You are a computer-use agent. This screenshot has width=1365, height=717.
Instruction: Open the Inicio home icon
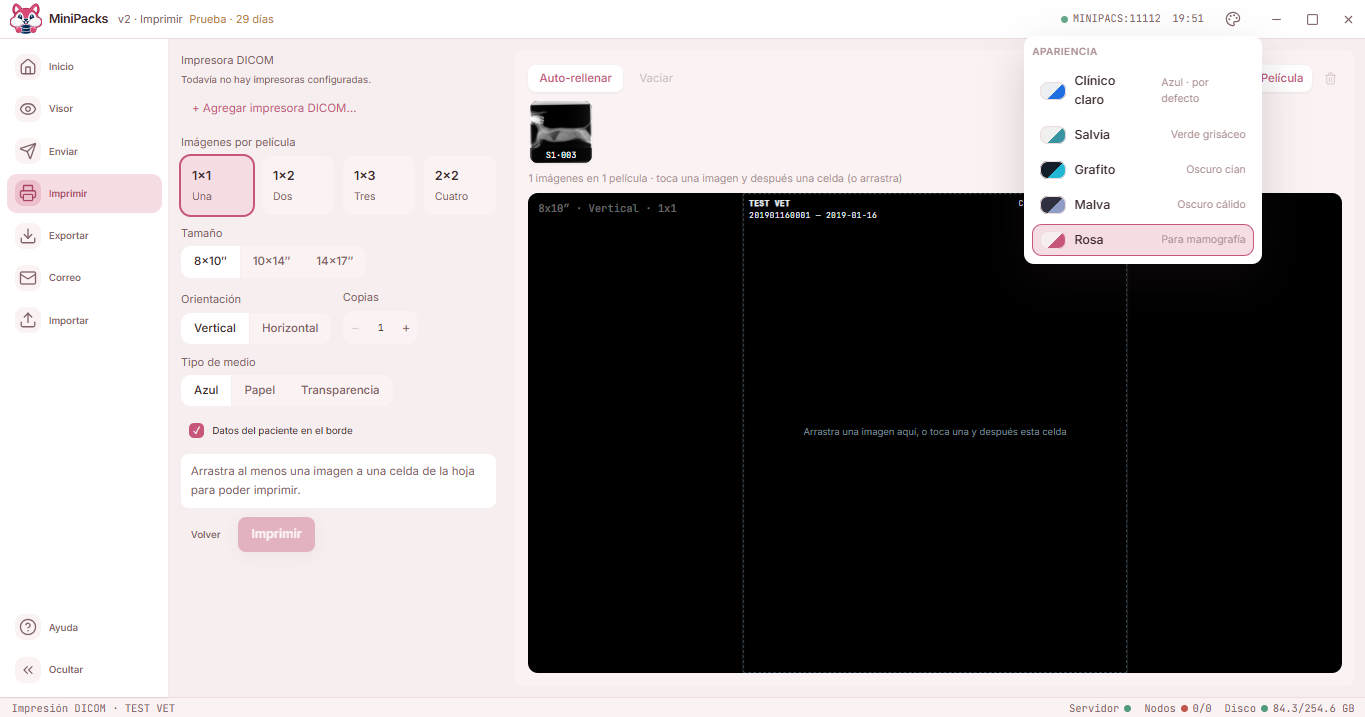coord(28,67)
